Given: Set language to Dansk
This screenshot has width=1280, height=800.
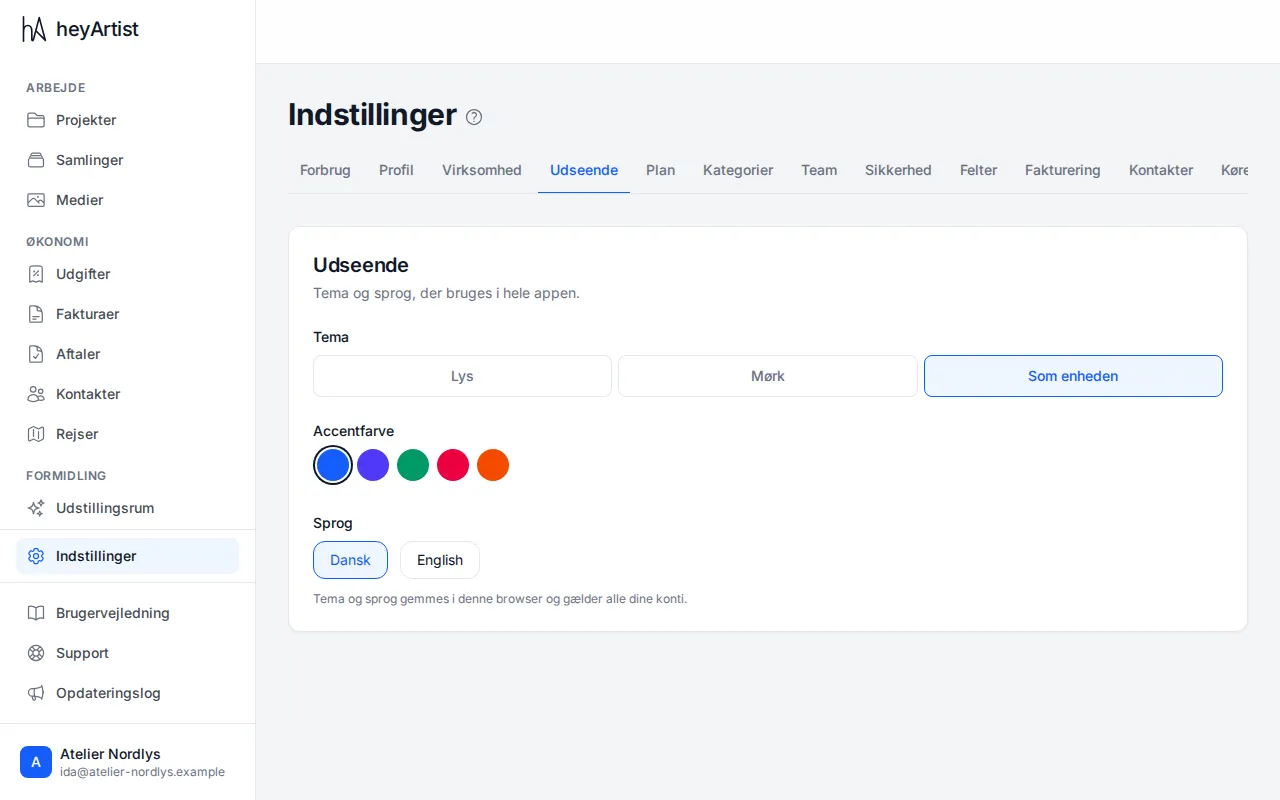Looking at the screenshot, I should click(350, 560).
